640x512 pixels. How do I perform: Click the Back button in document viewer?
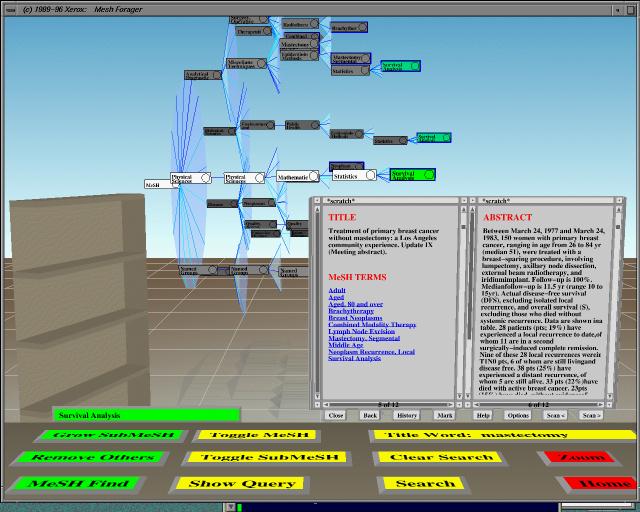point(370,415)
